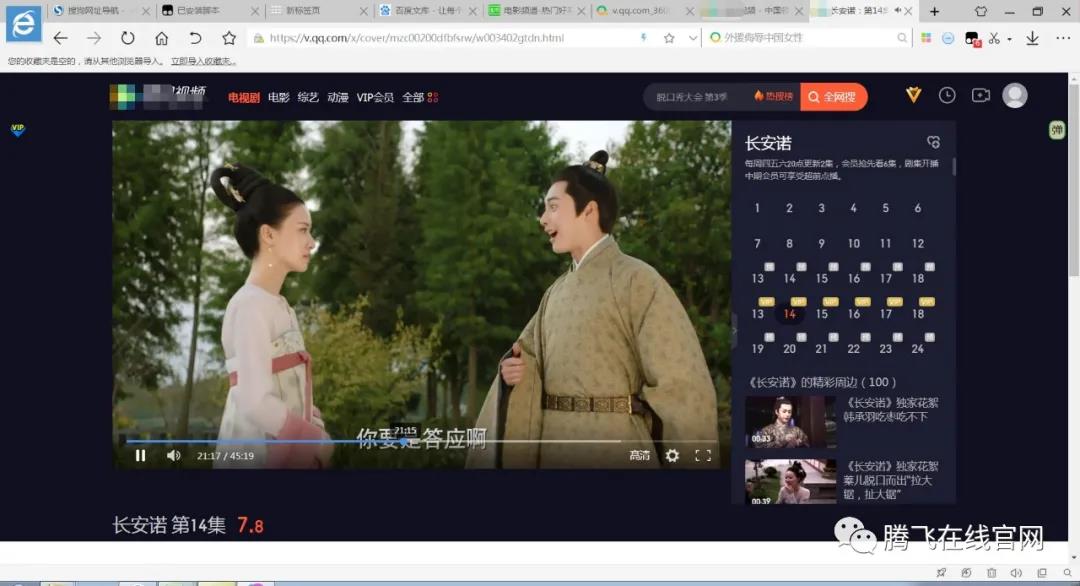Select episode 12 in episode list
Image resolution: width=1080 pixels, height=586 pixels.
[917, 243]
